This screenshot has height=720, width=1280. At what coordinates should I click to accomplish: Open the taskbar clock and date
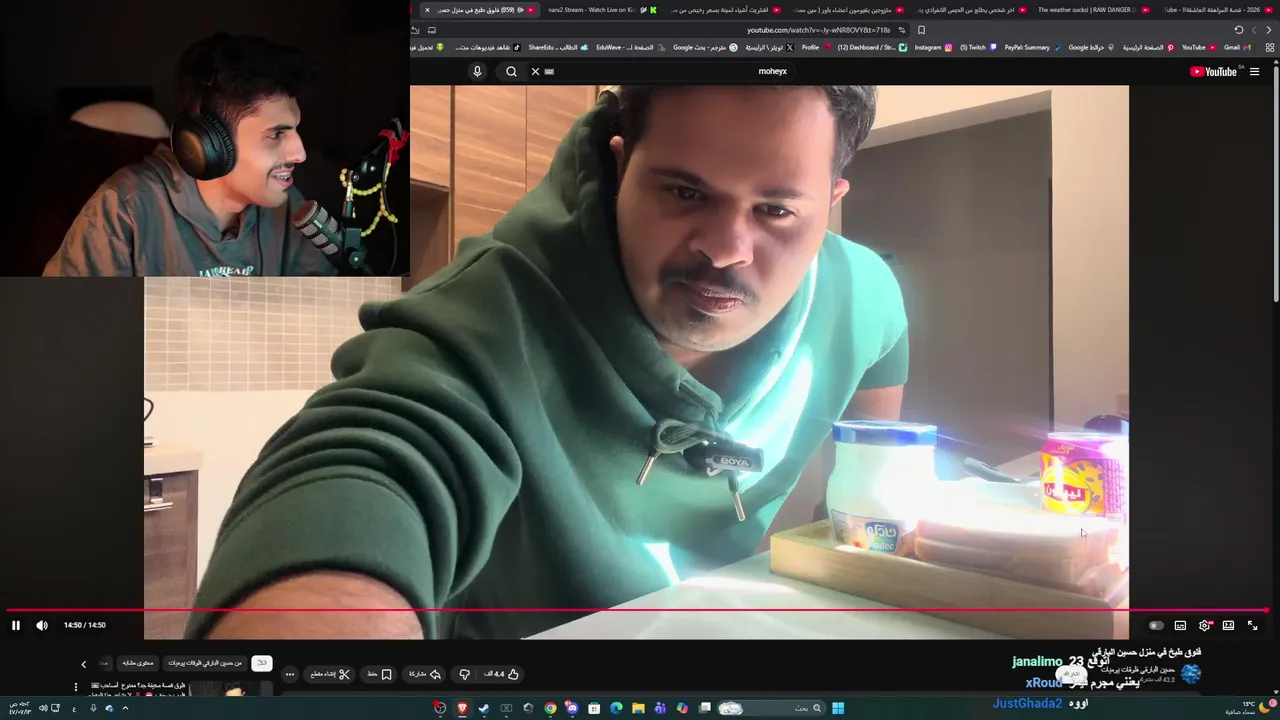[20, 708]
